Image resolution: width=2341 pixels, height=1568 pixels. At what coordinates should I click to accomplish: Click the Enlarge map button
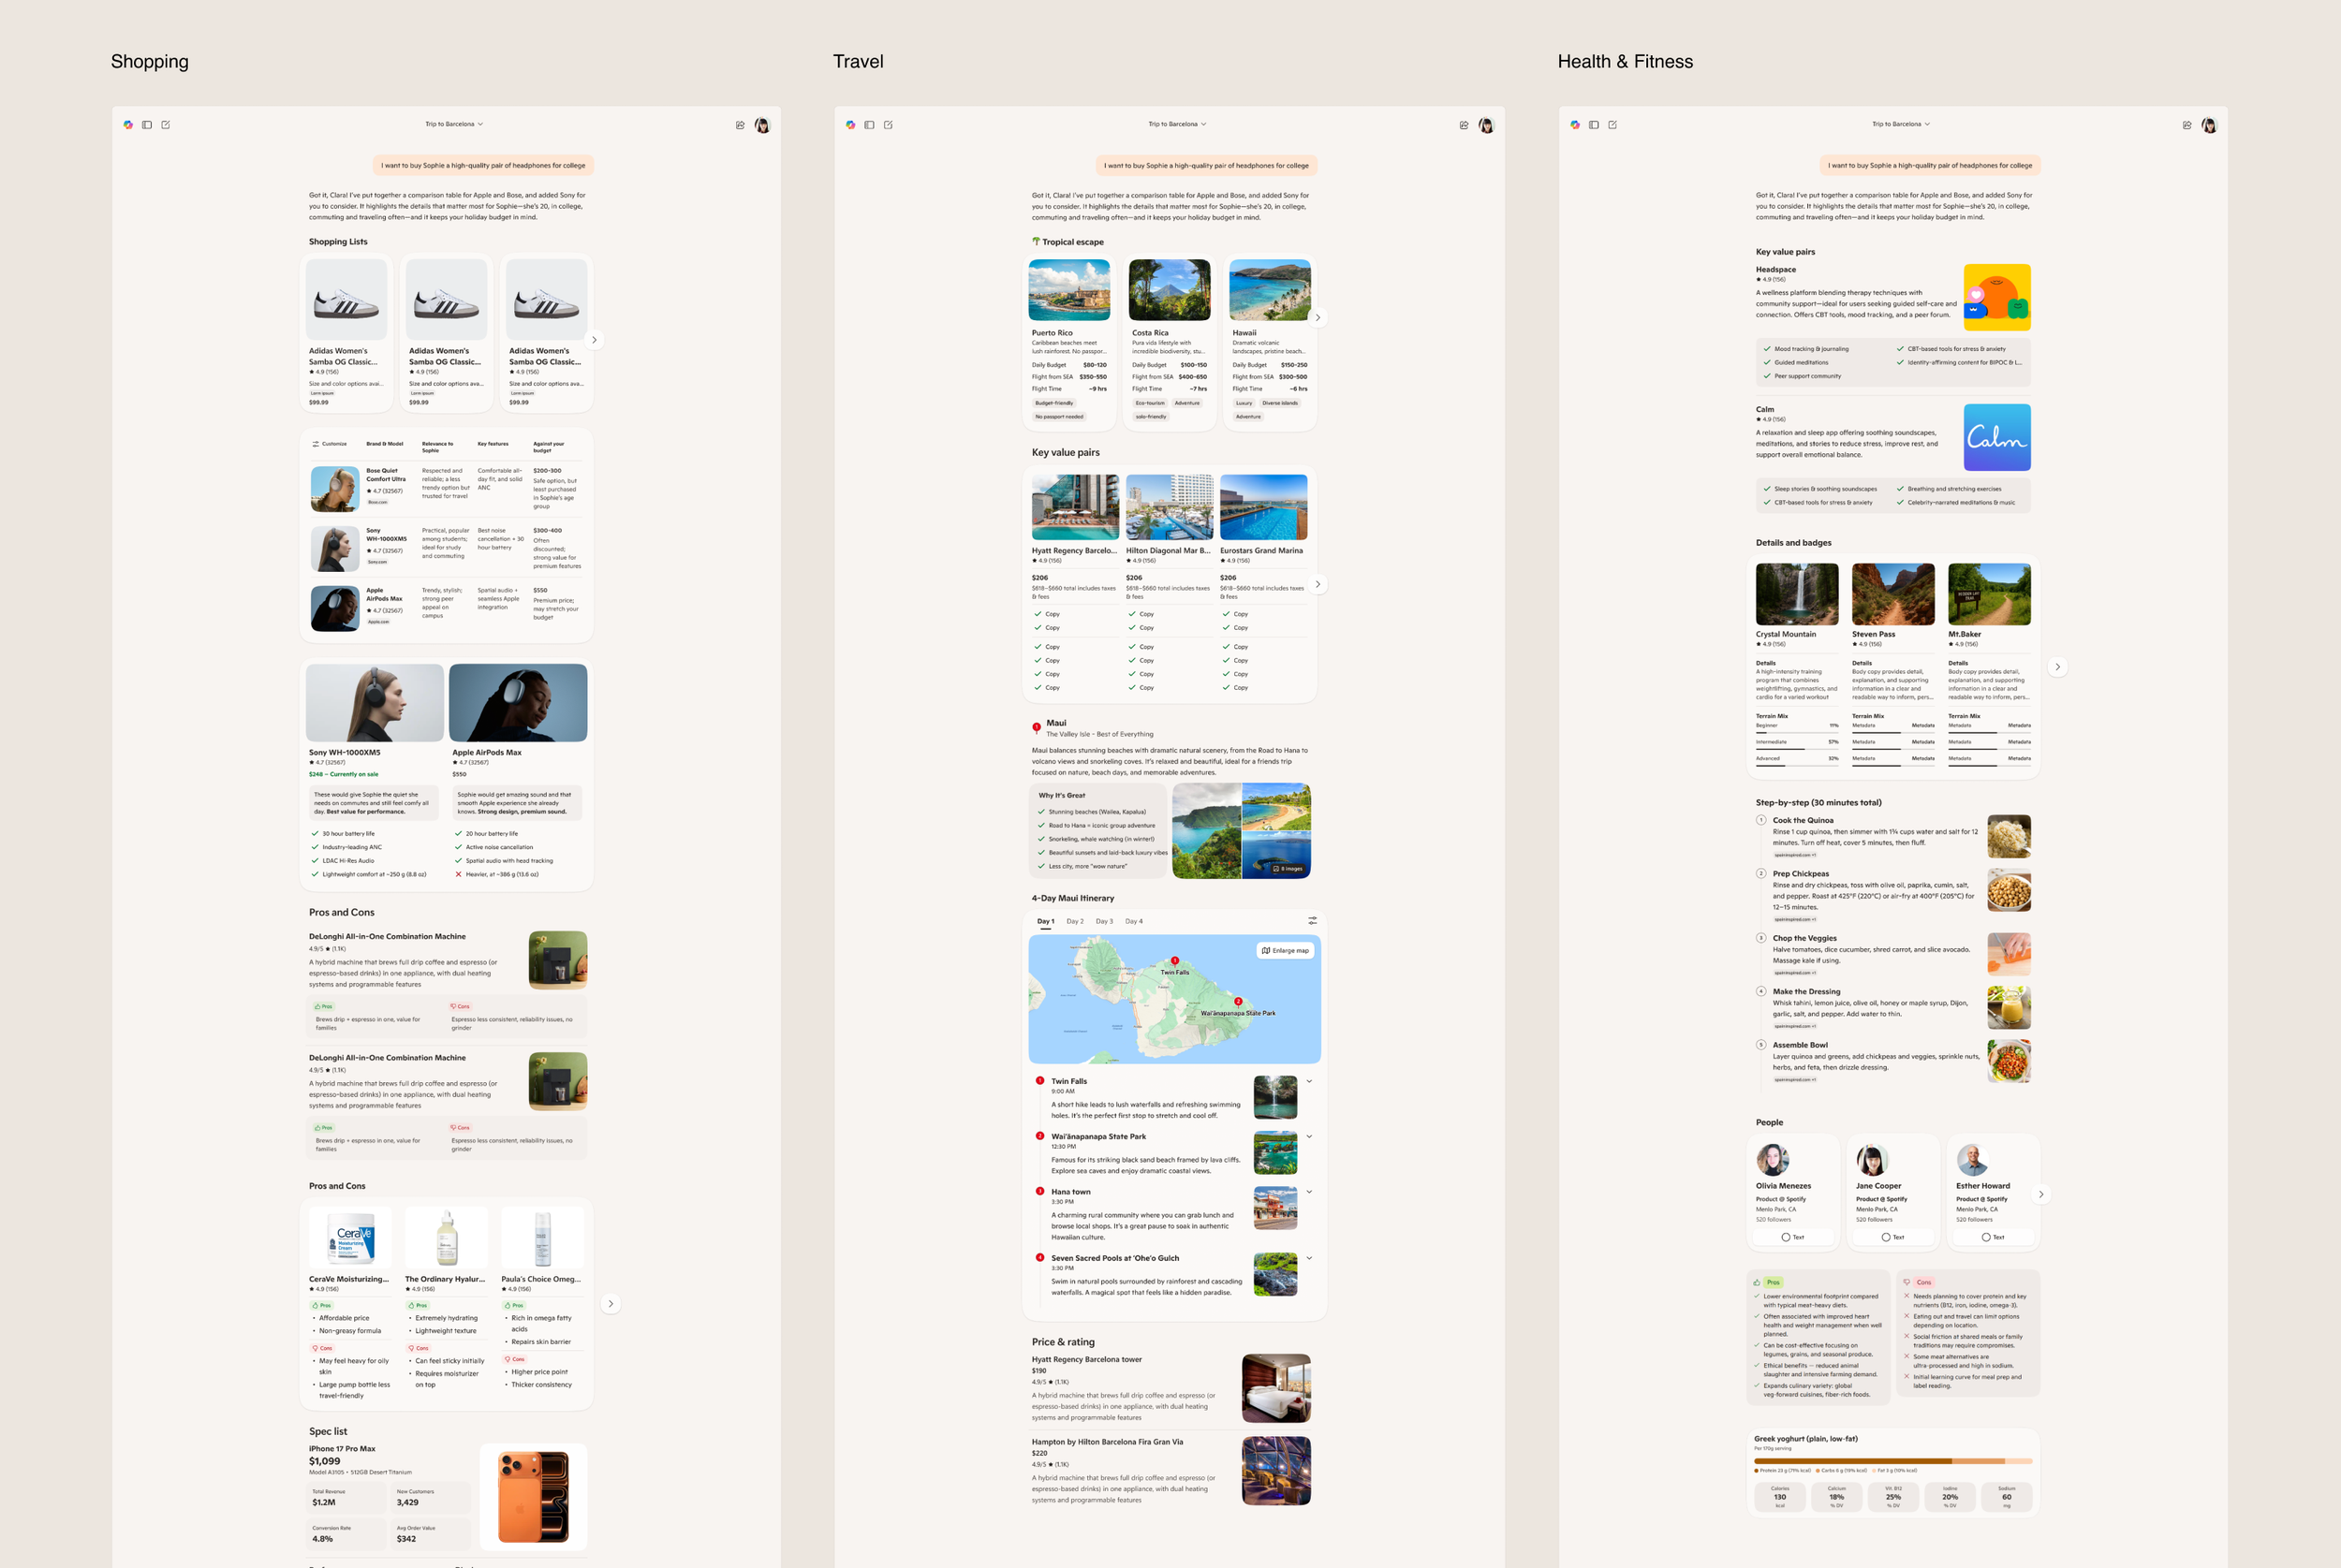pos(1285,951)
